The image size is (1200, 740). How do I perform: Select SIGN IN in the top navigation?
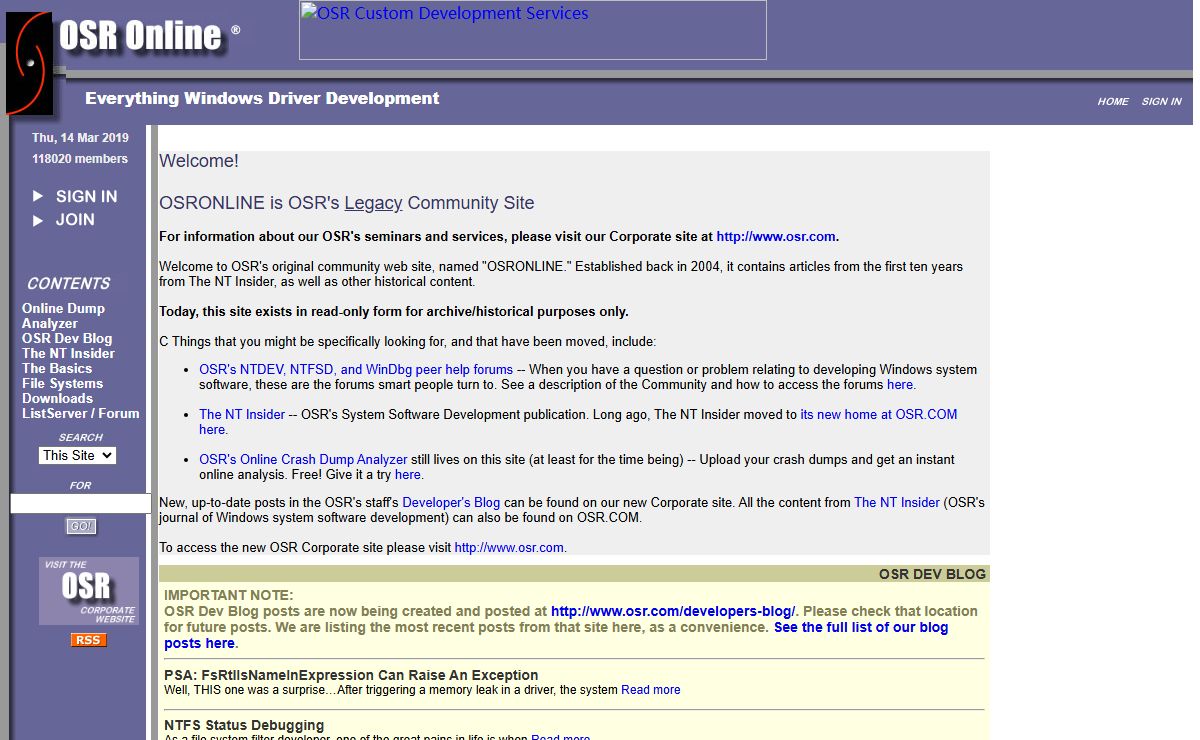point(1161,101)
